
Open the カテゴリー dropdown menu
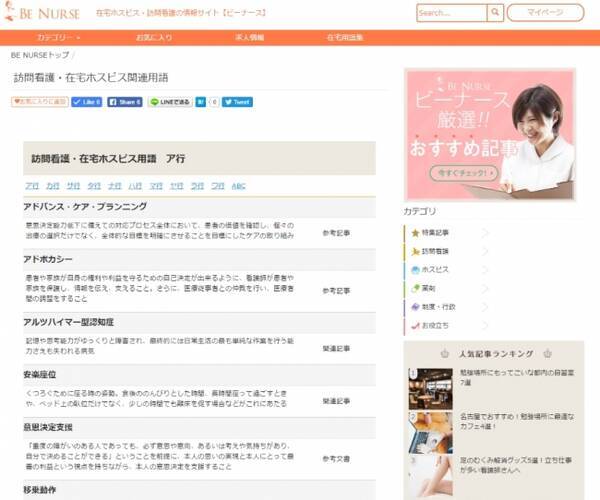[50, 38]
